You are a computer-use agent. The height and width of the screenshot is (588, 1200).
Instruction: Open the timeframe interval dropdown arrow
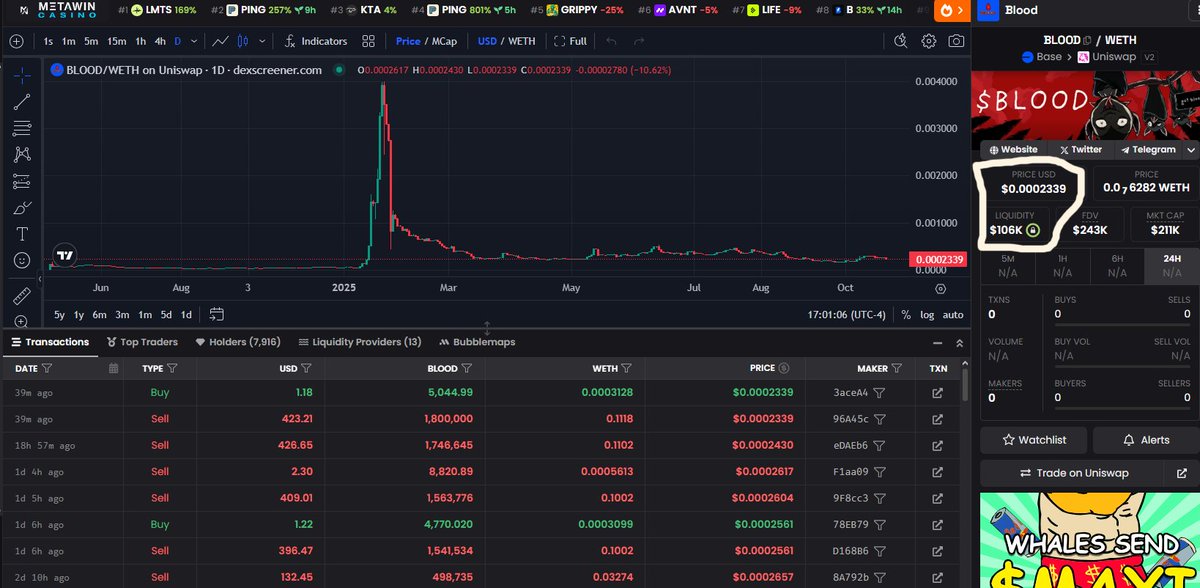tap(192, 41)
